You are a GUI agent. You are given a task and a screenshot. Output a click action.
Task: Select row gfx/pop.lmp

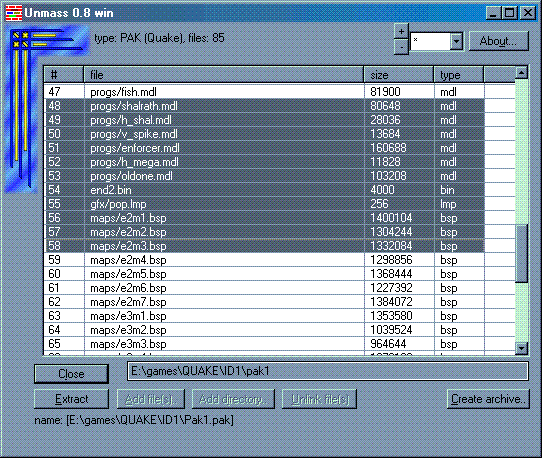[x=264, y=204]
